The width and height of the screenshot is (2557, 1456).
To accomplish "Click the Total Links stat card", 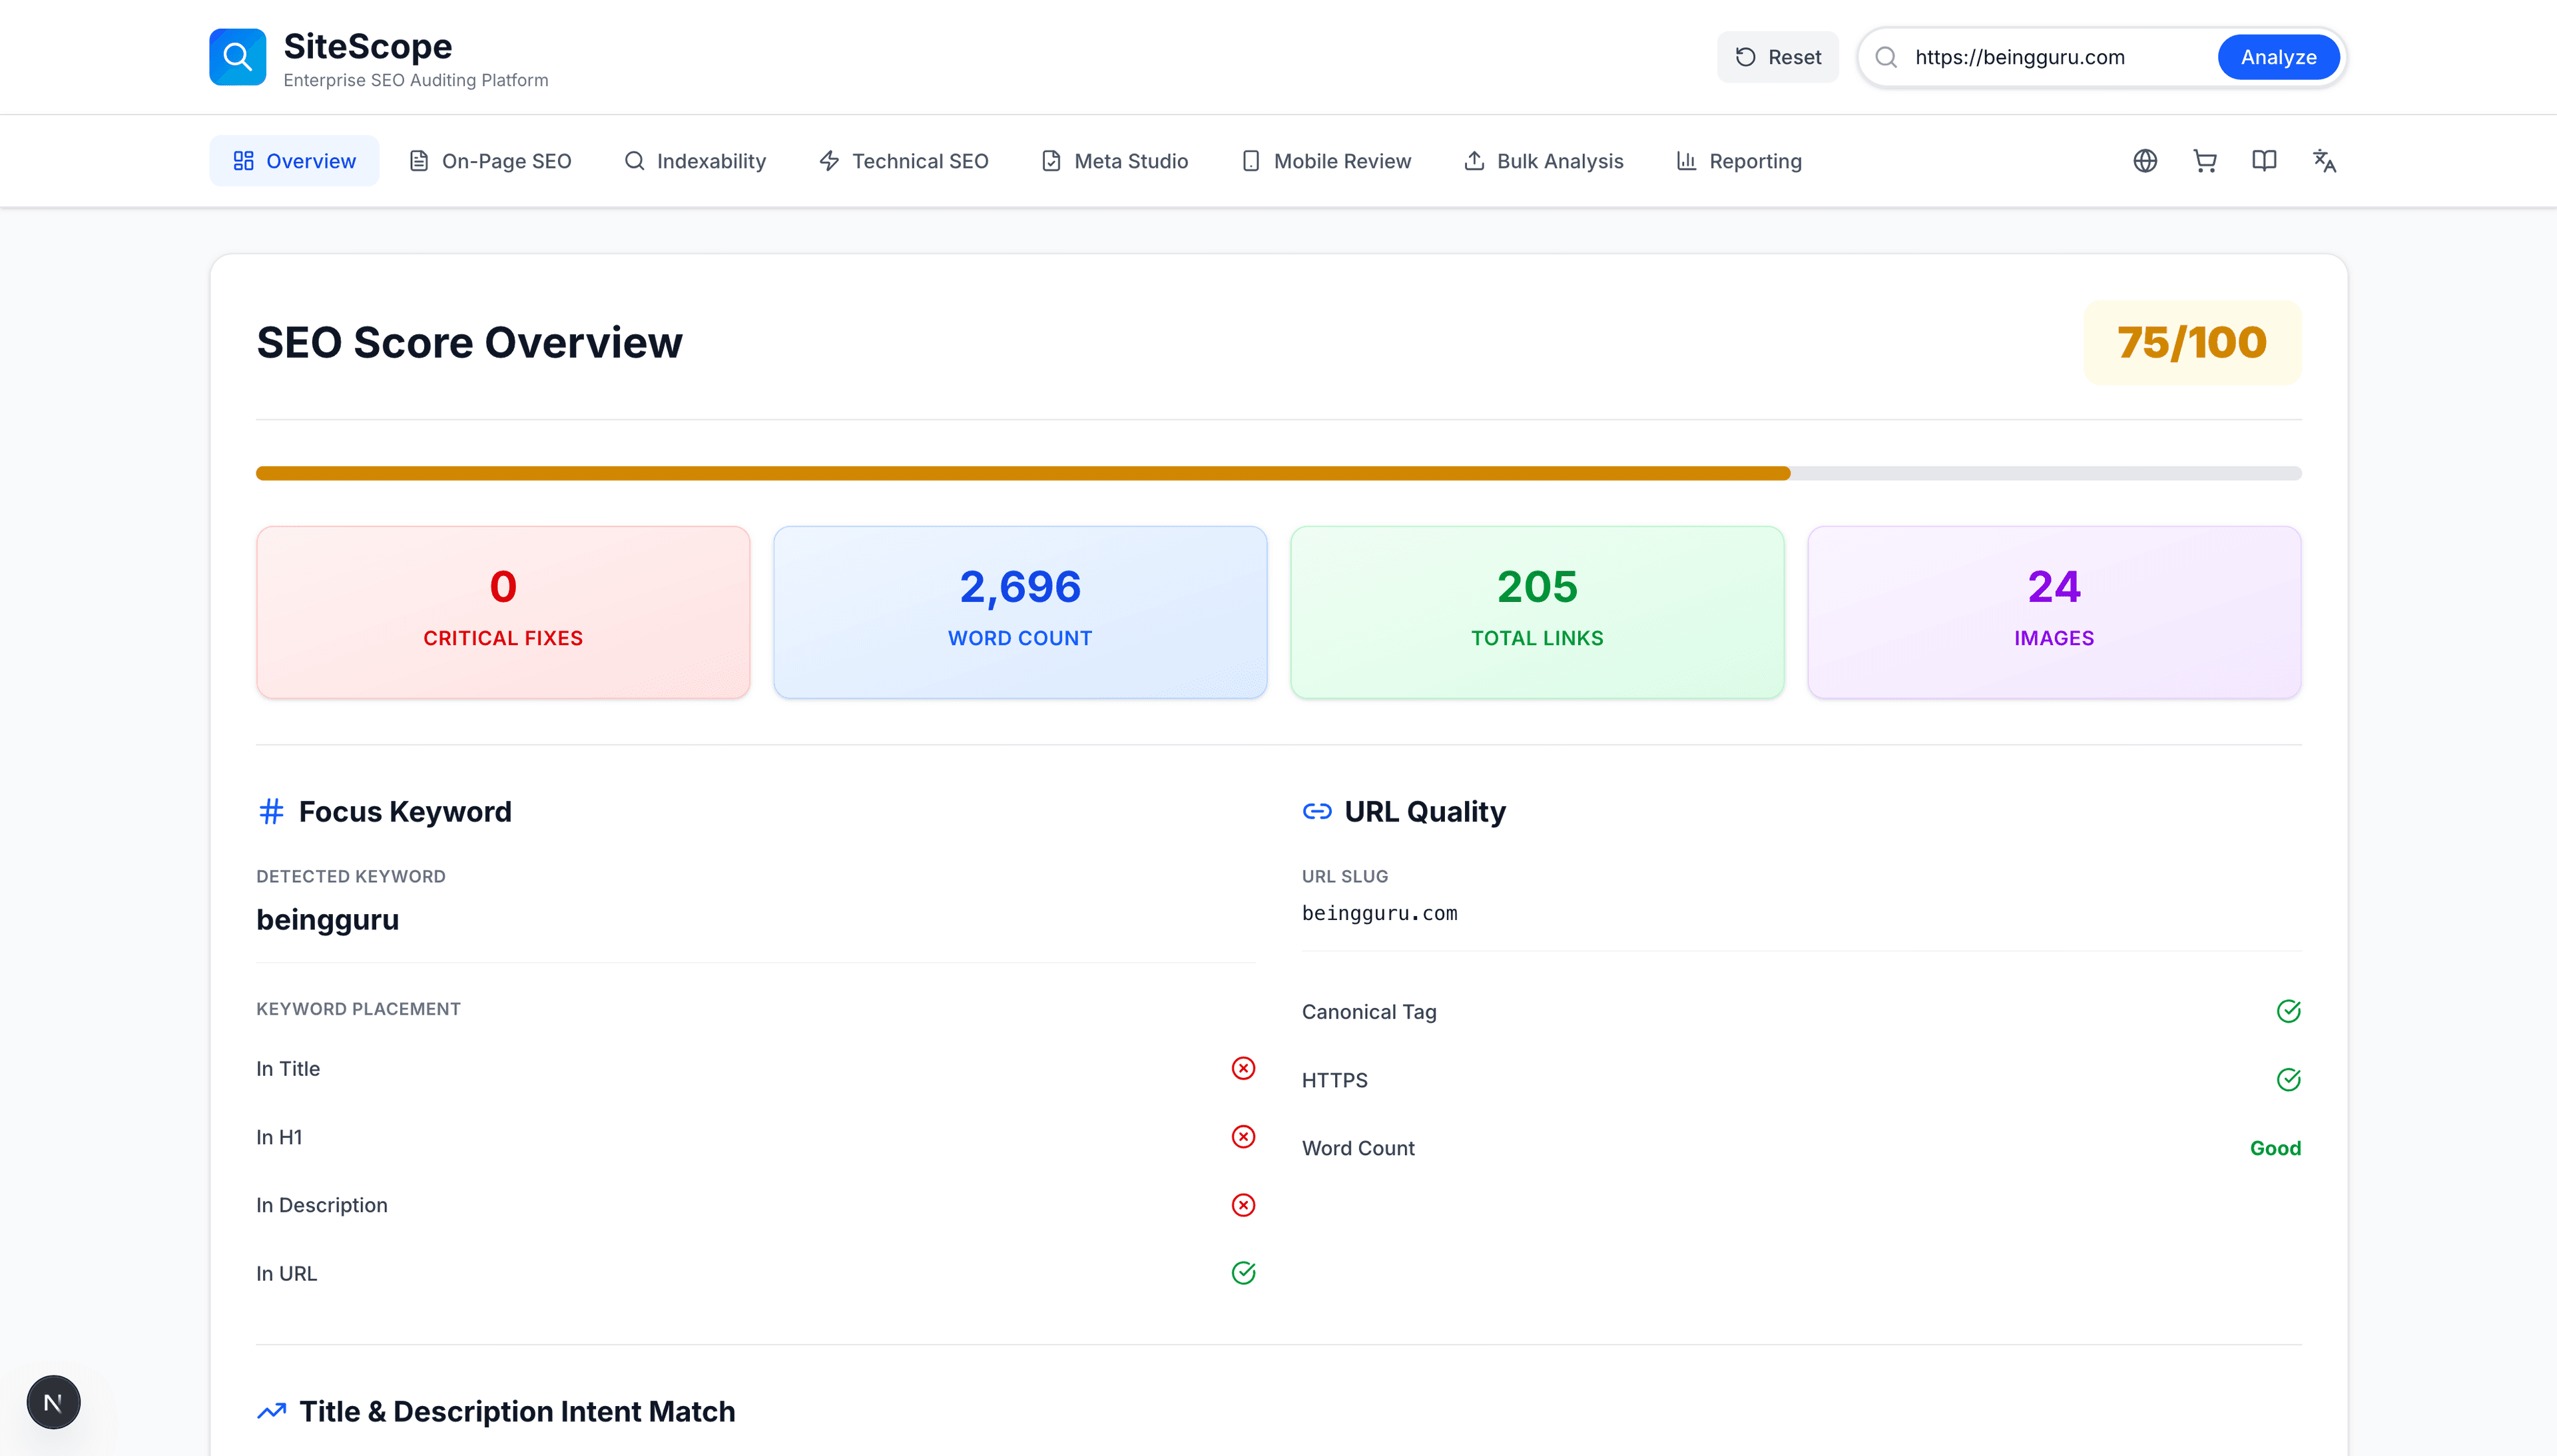I will click(1537, 612).
